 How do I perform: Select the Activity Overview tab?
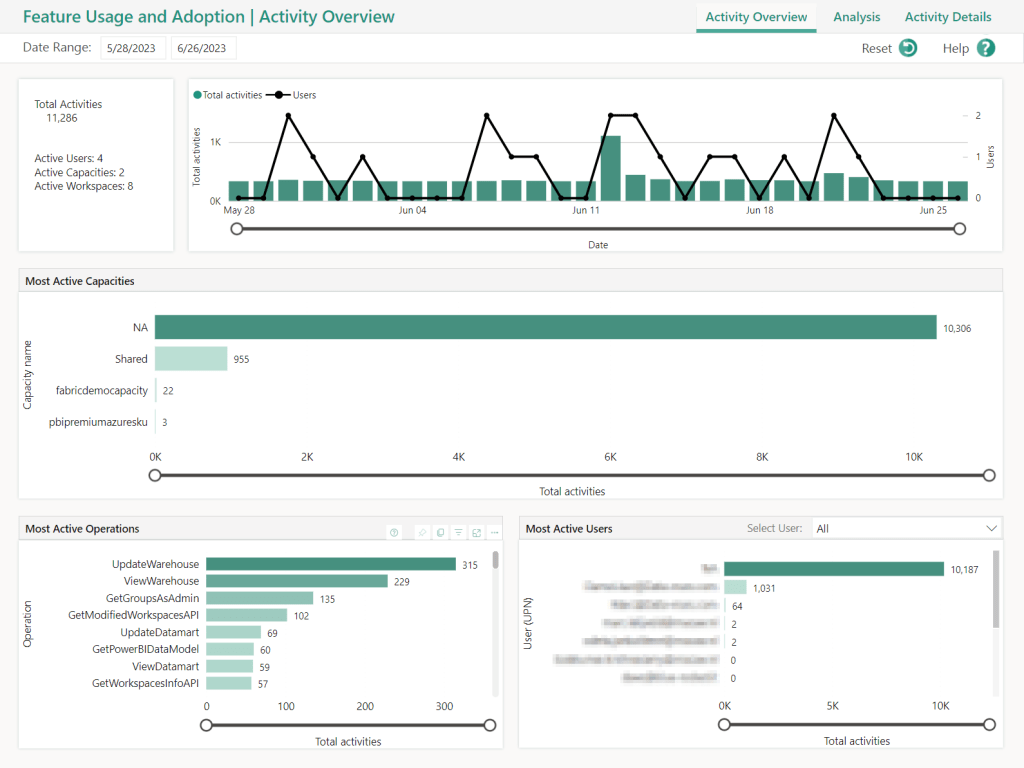[x=756, y=17]
